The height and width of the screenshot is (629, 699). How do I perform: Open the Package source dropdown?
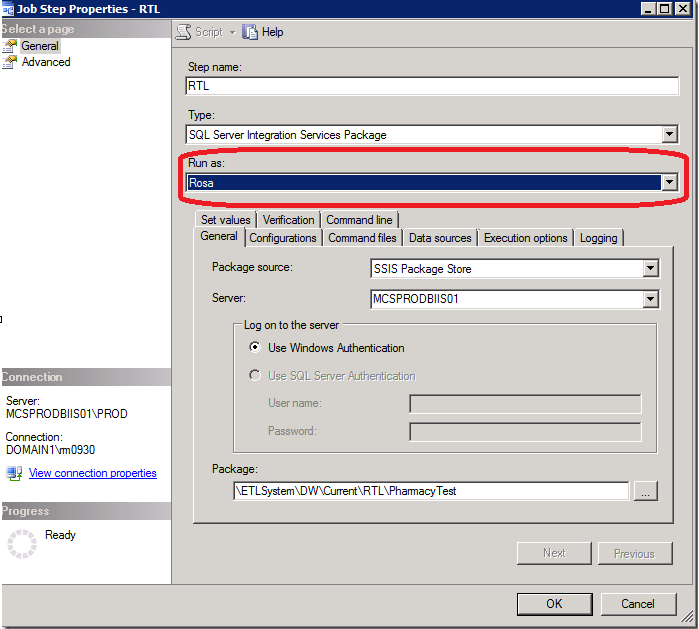[650, 268]
